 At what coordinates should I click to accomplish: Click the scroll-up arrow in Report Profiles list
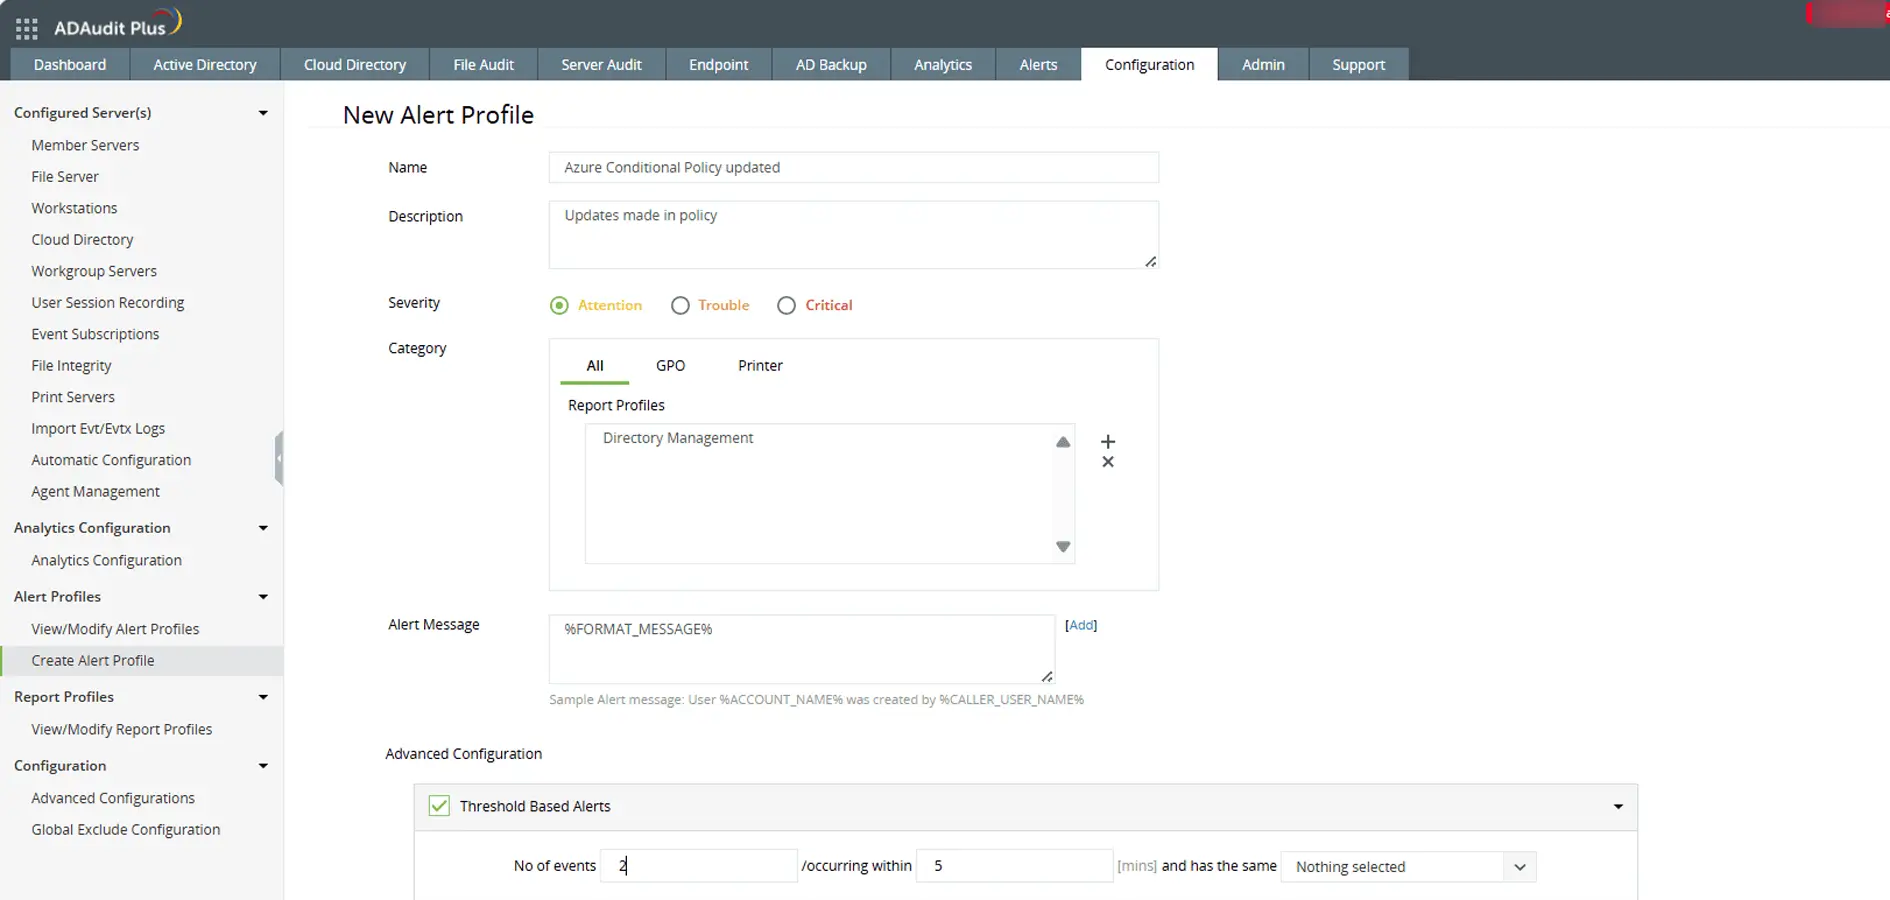click(x=1062, y=441)
